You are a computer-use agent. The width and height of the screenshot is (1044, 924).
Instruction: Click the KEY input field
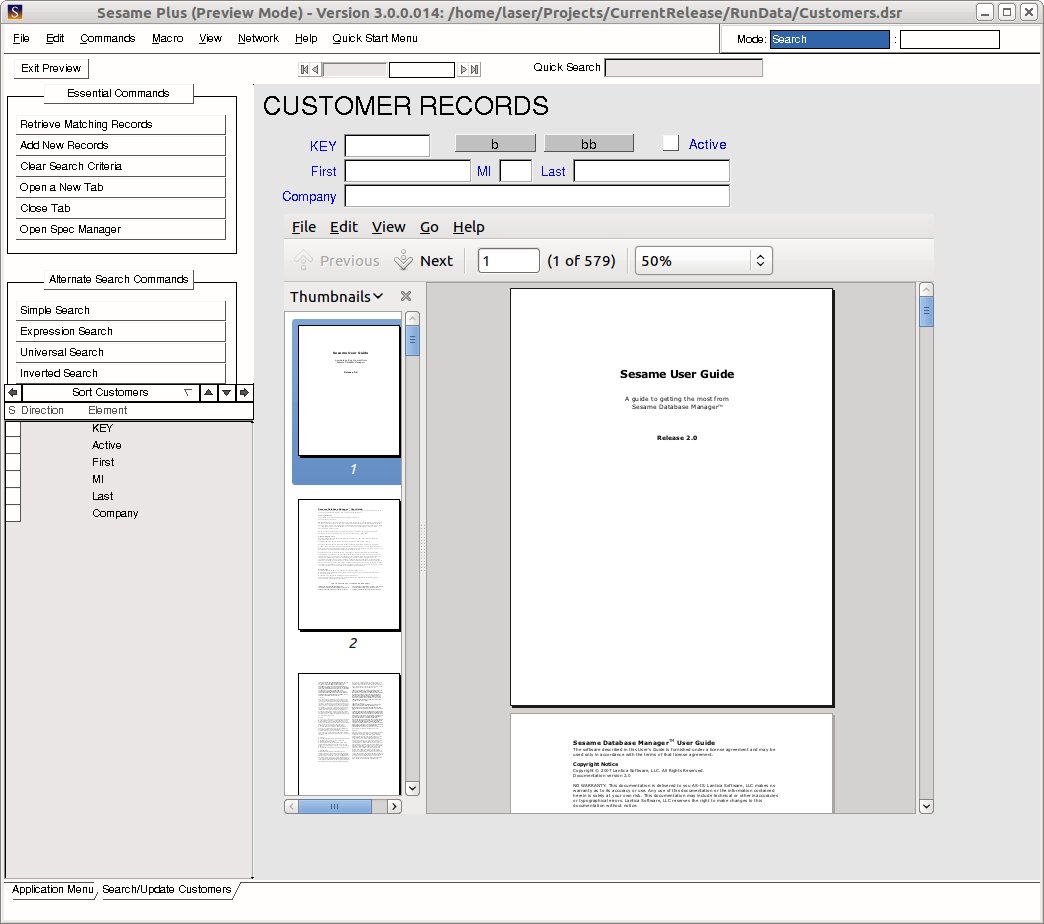click(x=387, y=146)
